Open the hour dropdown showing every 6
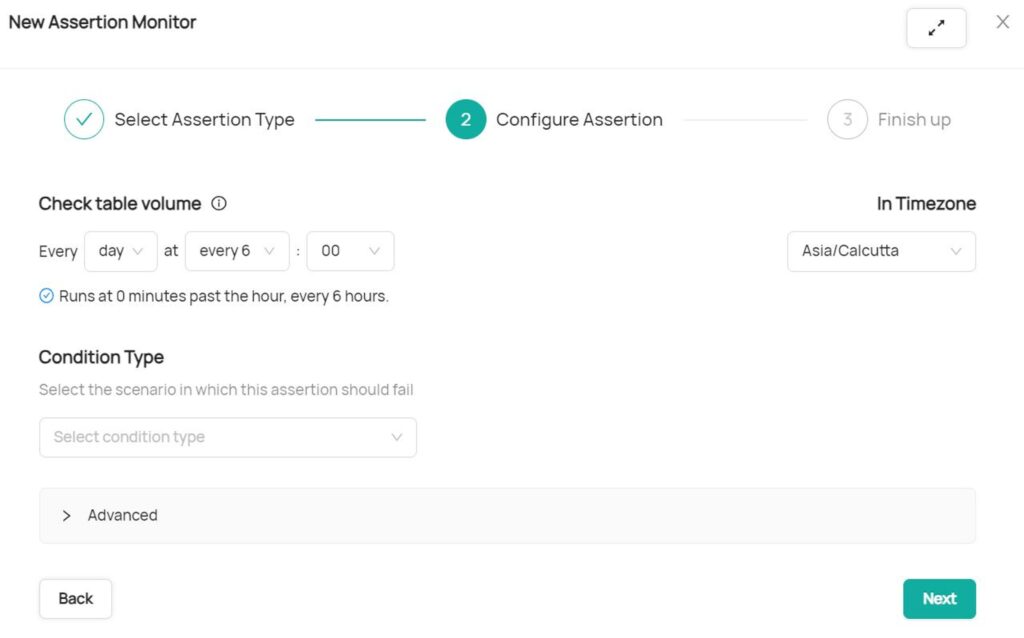The image size is (1024, 638). click(237, 251)
